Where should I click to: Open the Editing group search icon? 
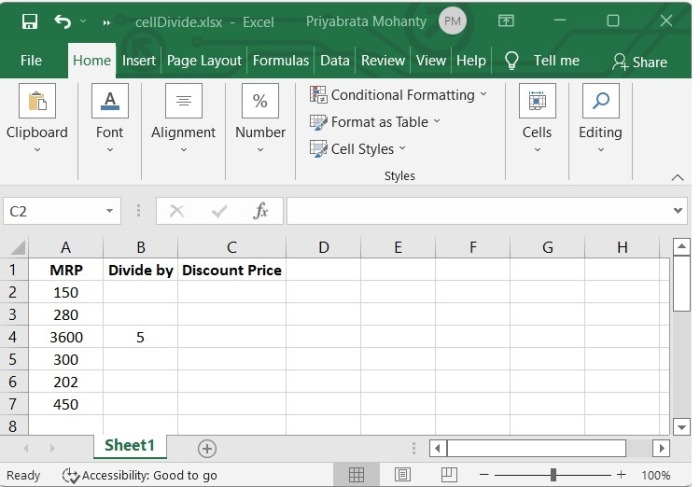tap(600, 101)
